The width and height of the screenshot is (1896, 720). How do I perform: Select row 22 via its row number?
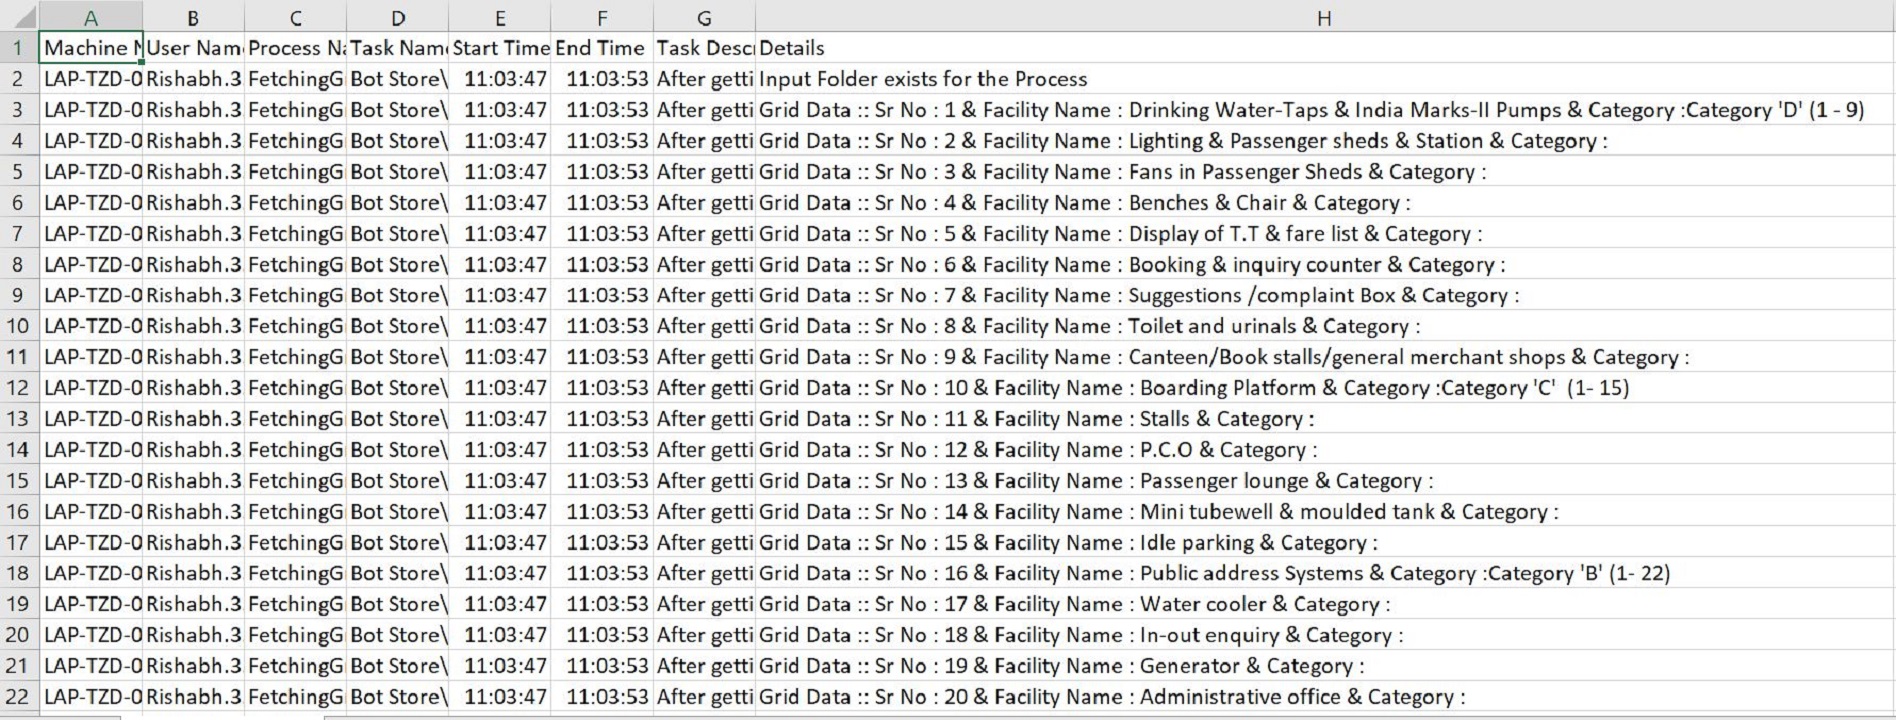tap(20, 697)
